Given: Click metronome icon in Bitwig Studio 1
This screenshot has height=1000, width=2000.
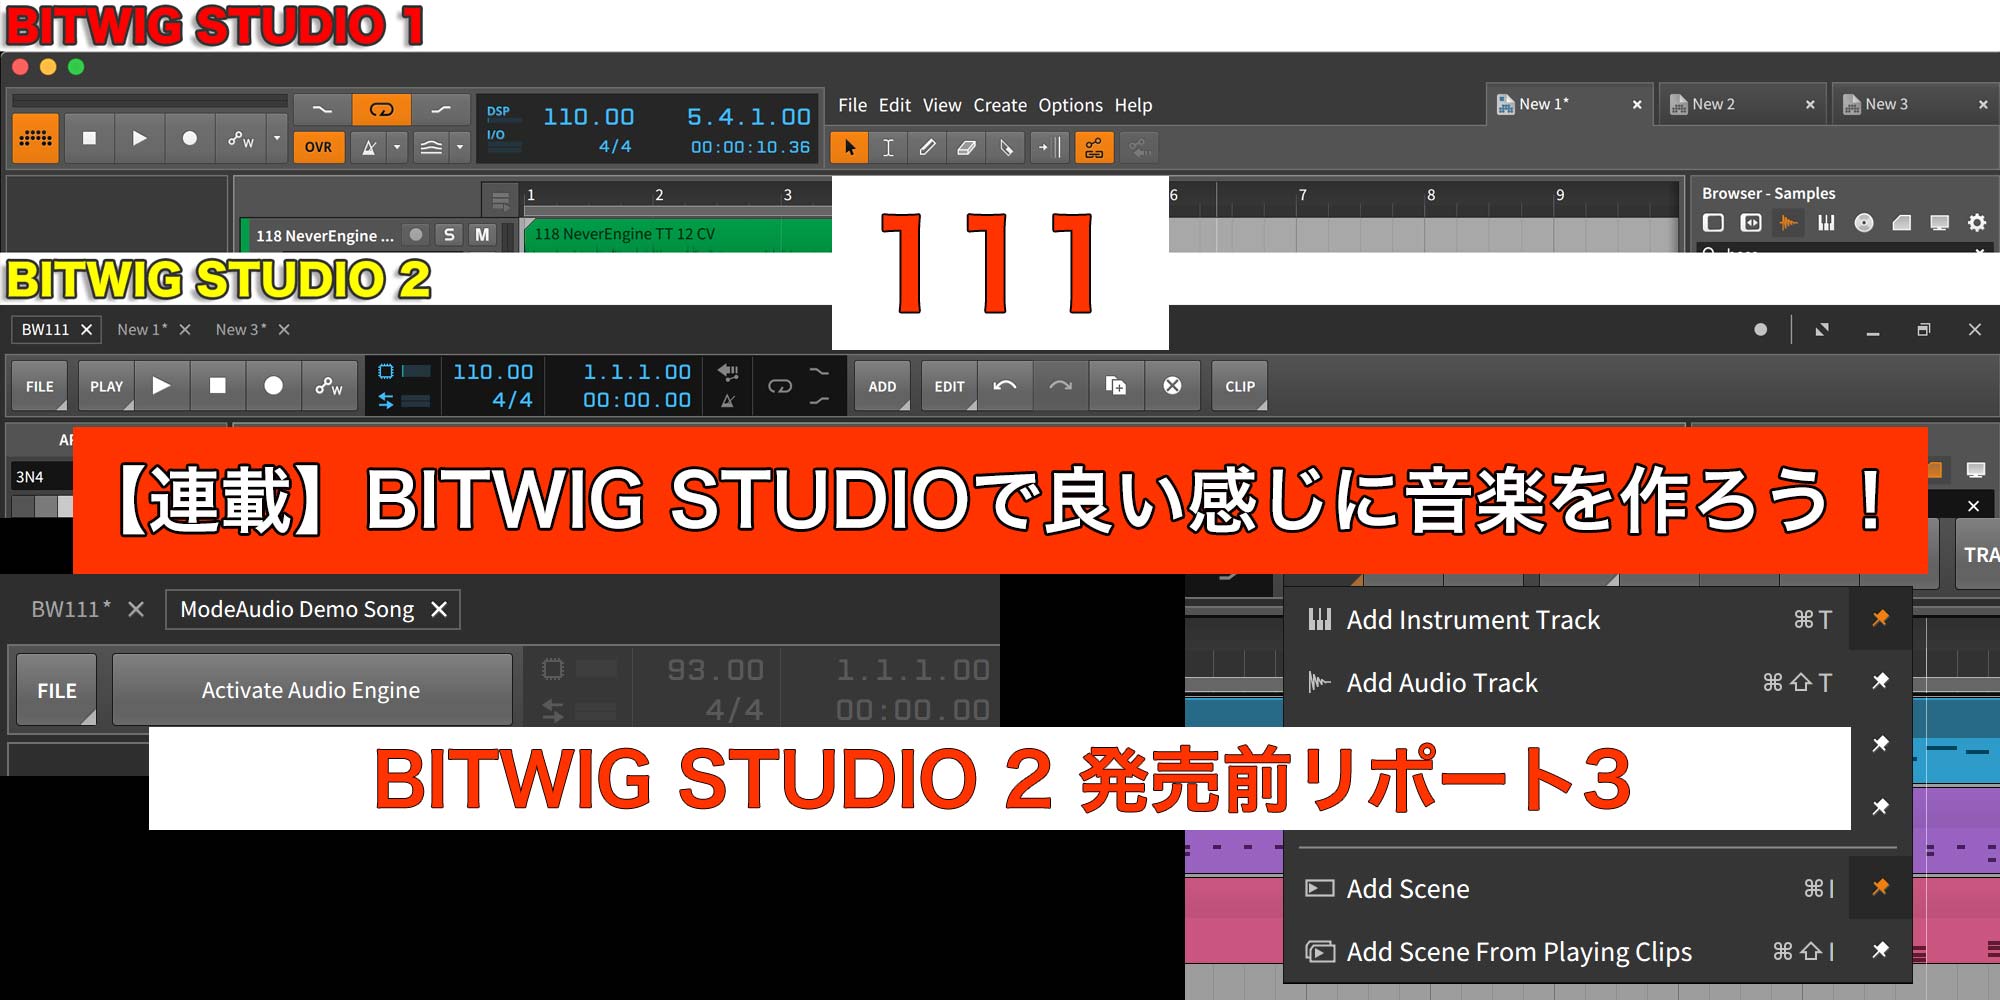Looking at the screenshot, I should [x=369, y=147].
